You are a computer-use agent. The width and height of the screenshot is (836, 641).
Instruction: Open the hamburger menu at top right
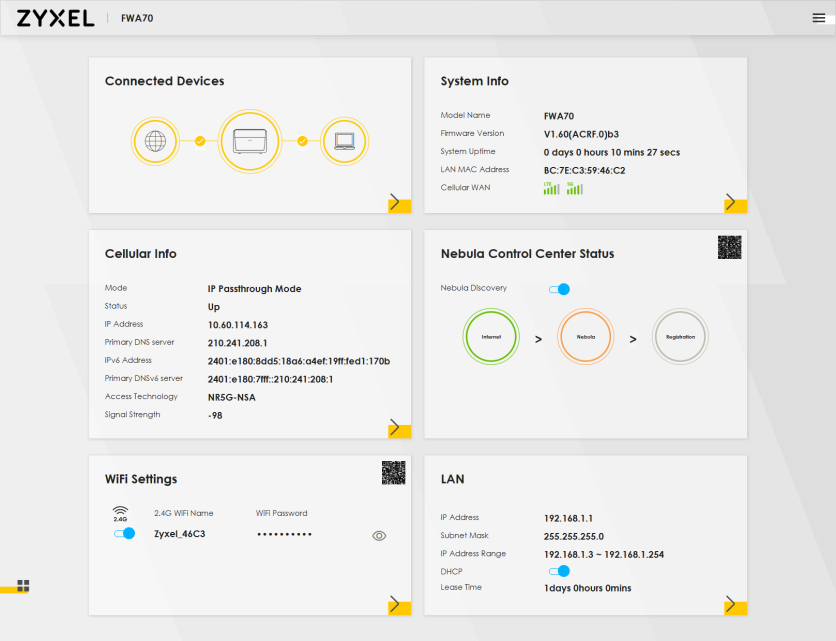point(819,18)
